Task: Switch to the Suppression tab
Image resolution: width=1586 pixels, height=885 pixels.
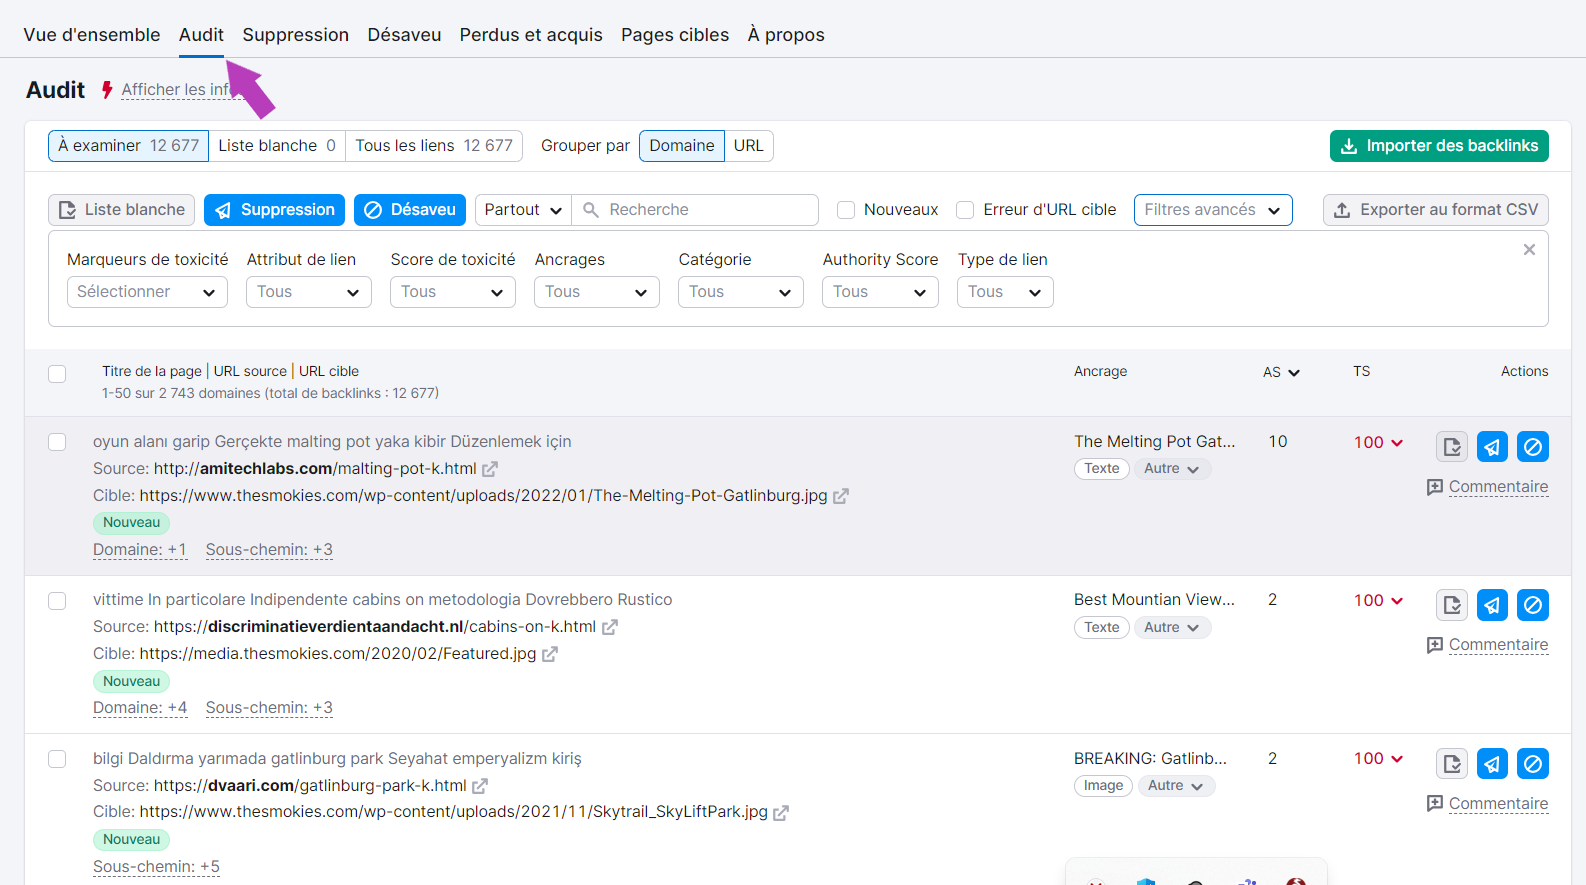Action: 295,35
